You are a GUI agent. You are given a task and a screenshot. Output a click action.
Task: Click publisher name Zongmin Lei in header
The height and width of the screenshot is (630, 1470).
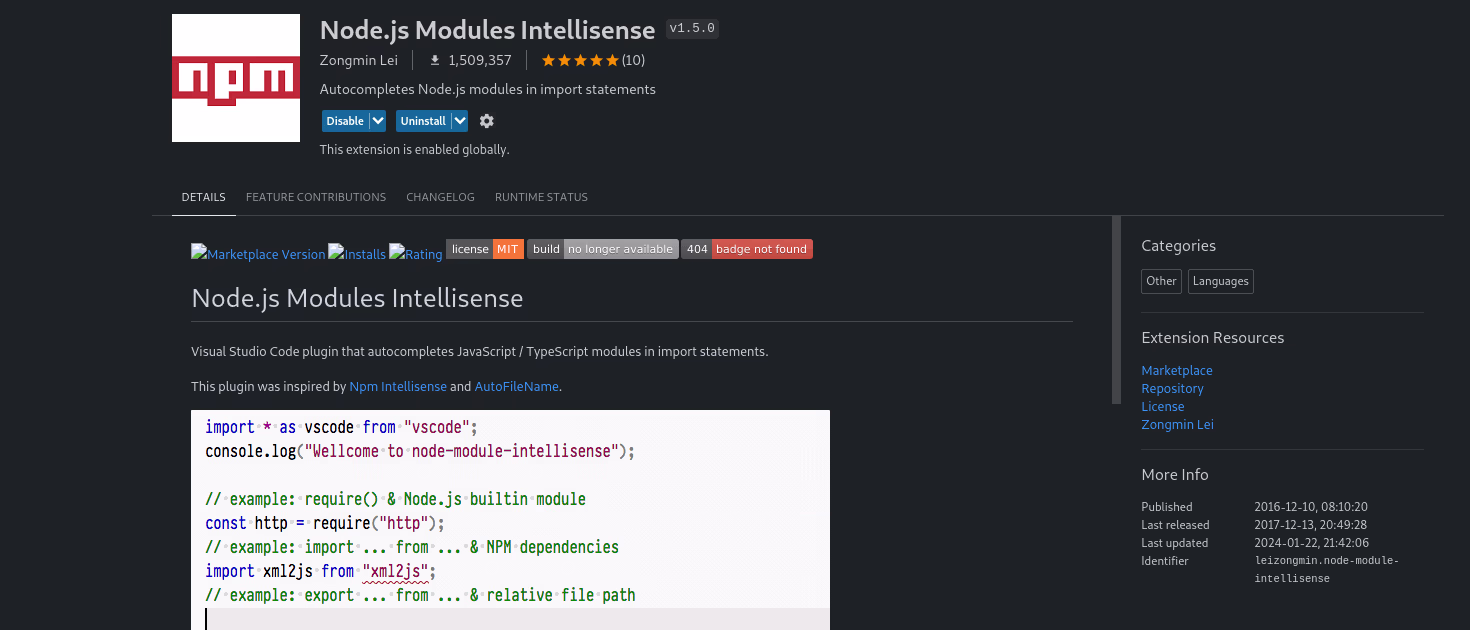click(359, 60)
